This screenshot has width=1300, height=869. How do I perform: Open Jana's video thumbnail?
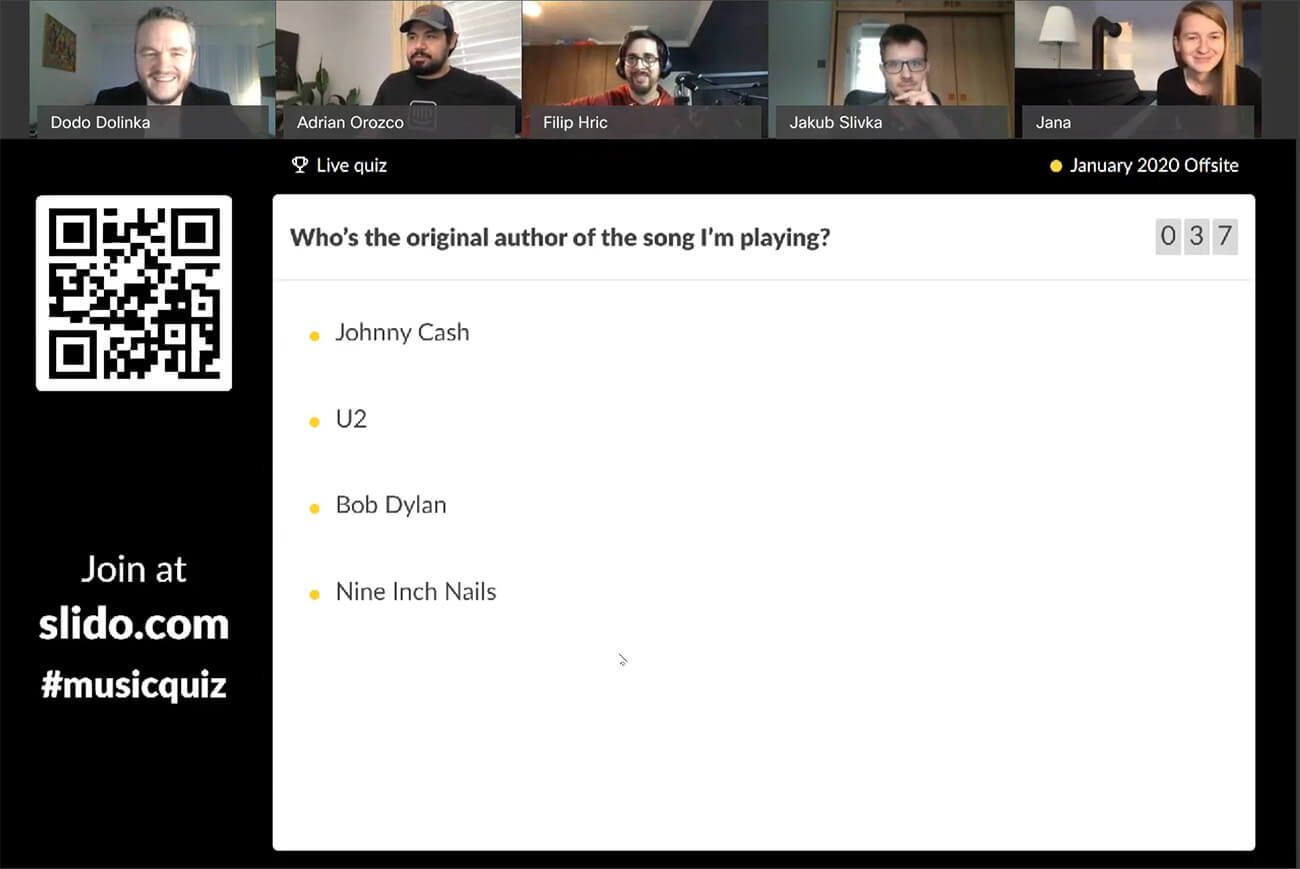(1137, 68)
